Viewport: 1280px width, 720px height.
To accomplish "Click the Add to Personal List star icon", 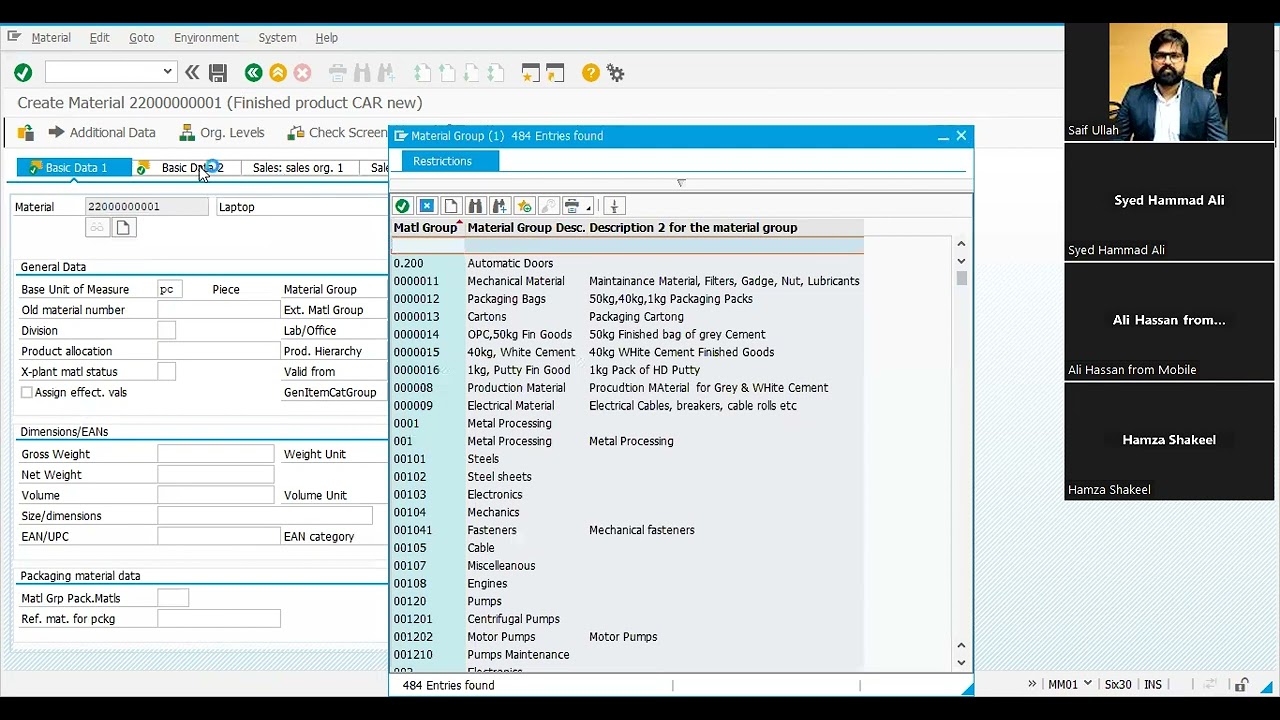I will 524,206.
